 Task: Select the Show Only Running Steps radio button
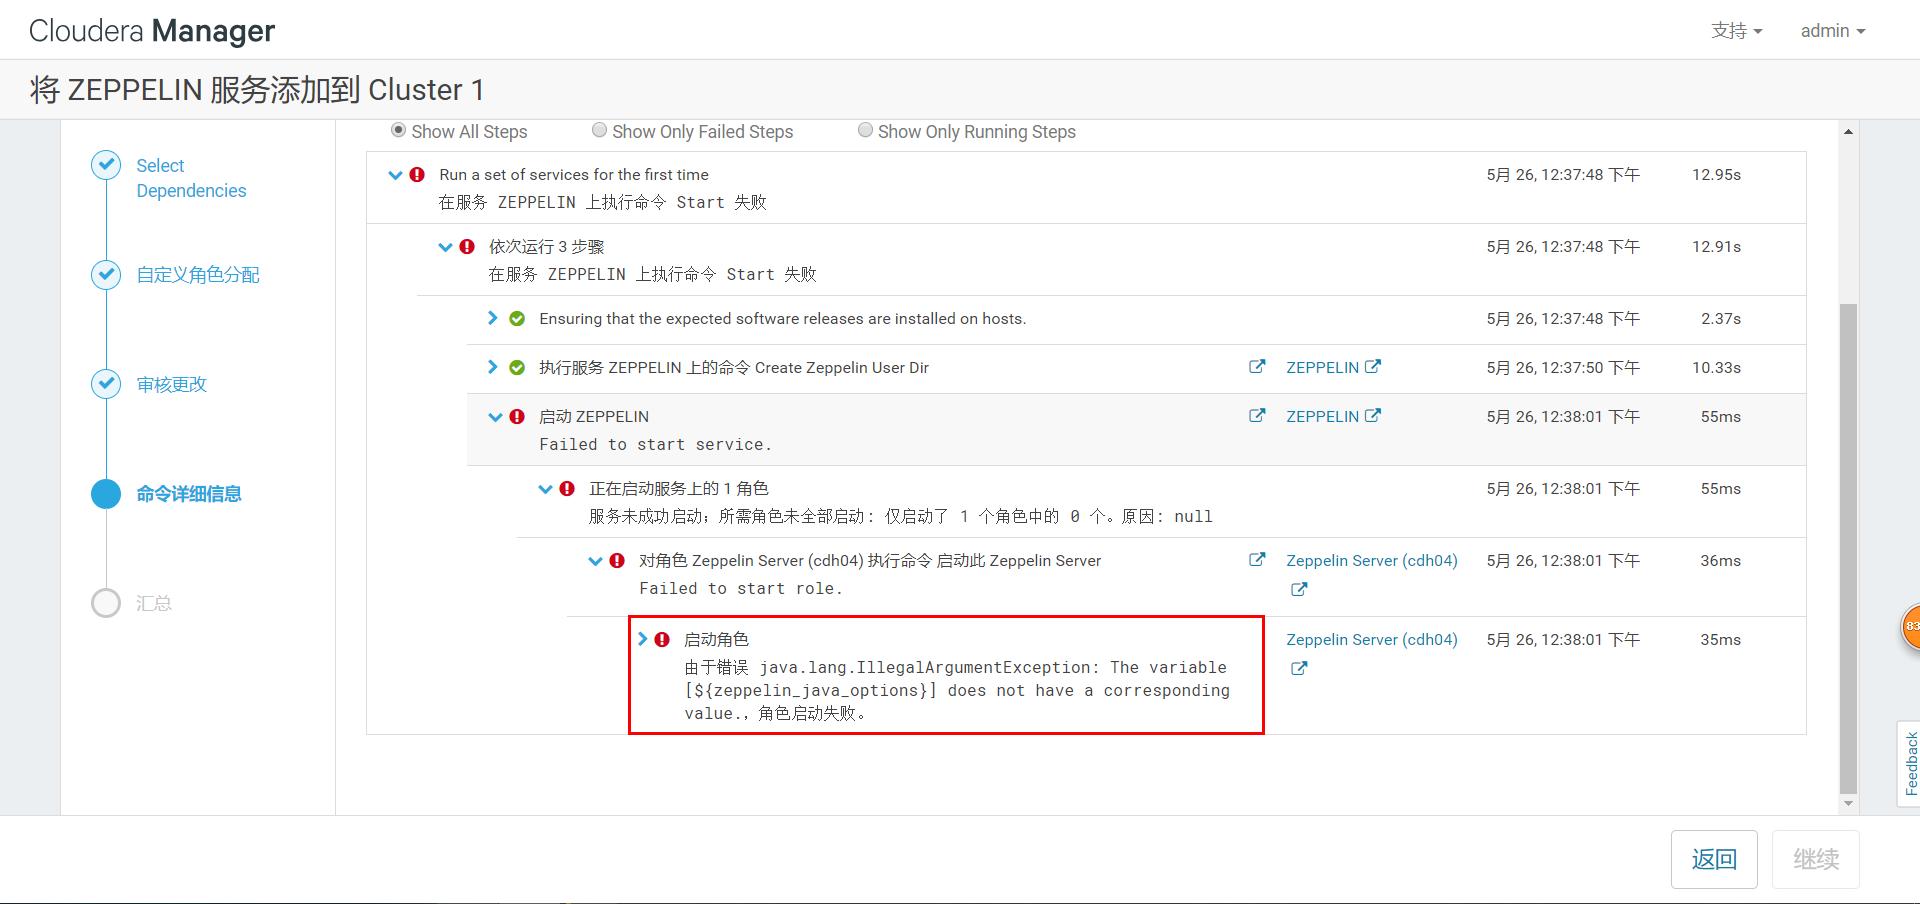(865, 130)
